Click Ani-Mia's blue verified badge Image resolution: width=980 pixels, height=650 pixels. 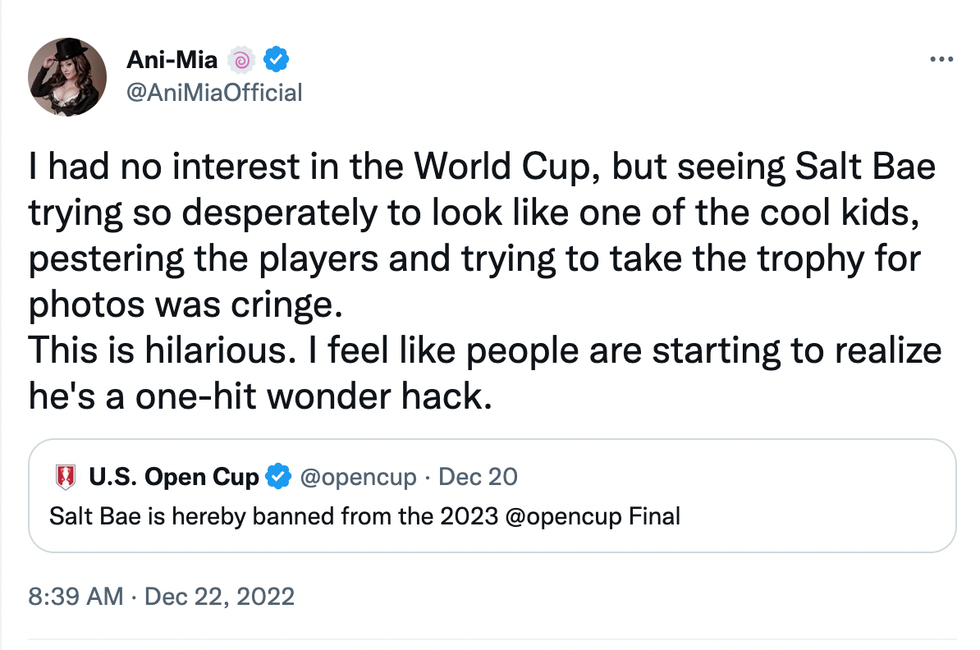[x=275, y=61]
